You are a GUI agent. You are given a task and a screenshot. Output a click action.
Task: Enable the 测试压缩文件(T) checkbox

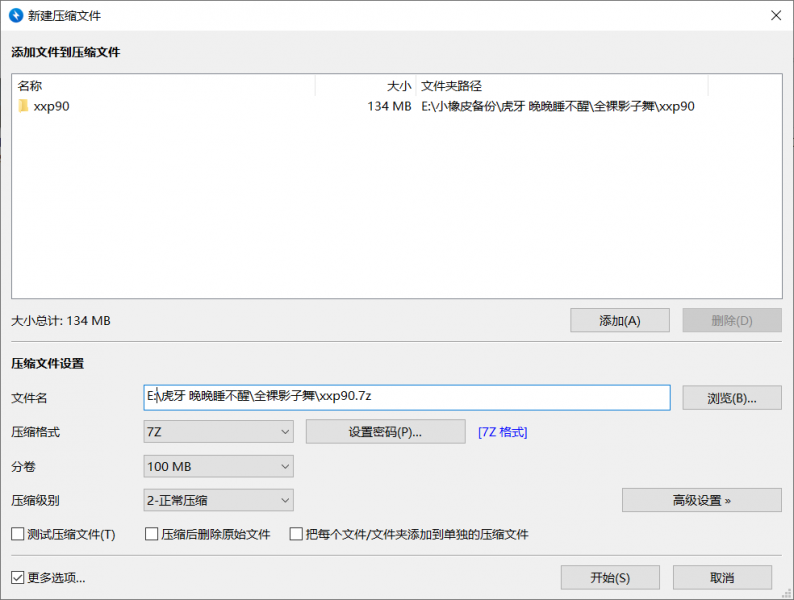[18, 534]
